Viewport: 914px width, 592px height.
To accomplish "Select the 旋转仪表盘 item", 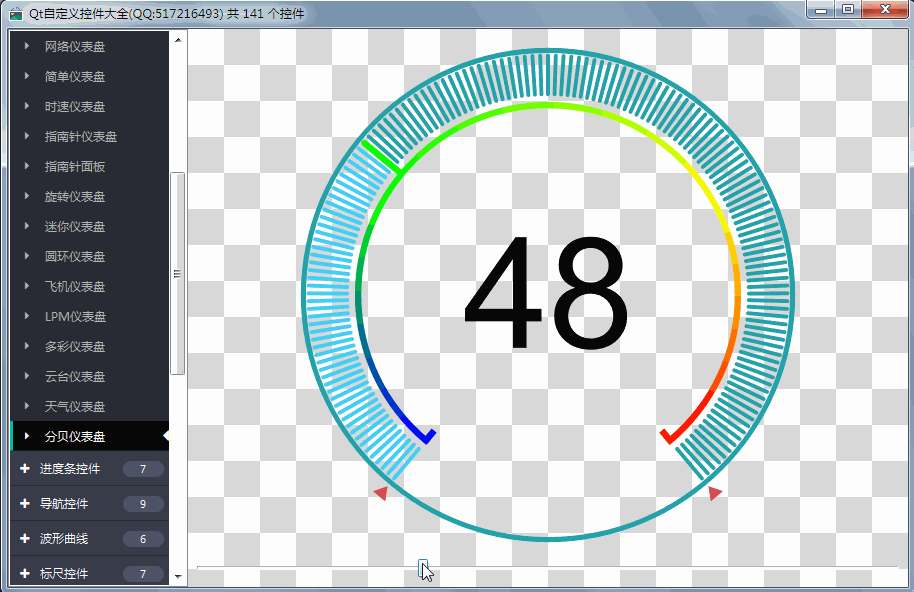I will pyautogui.click(x=75, y=196).
